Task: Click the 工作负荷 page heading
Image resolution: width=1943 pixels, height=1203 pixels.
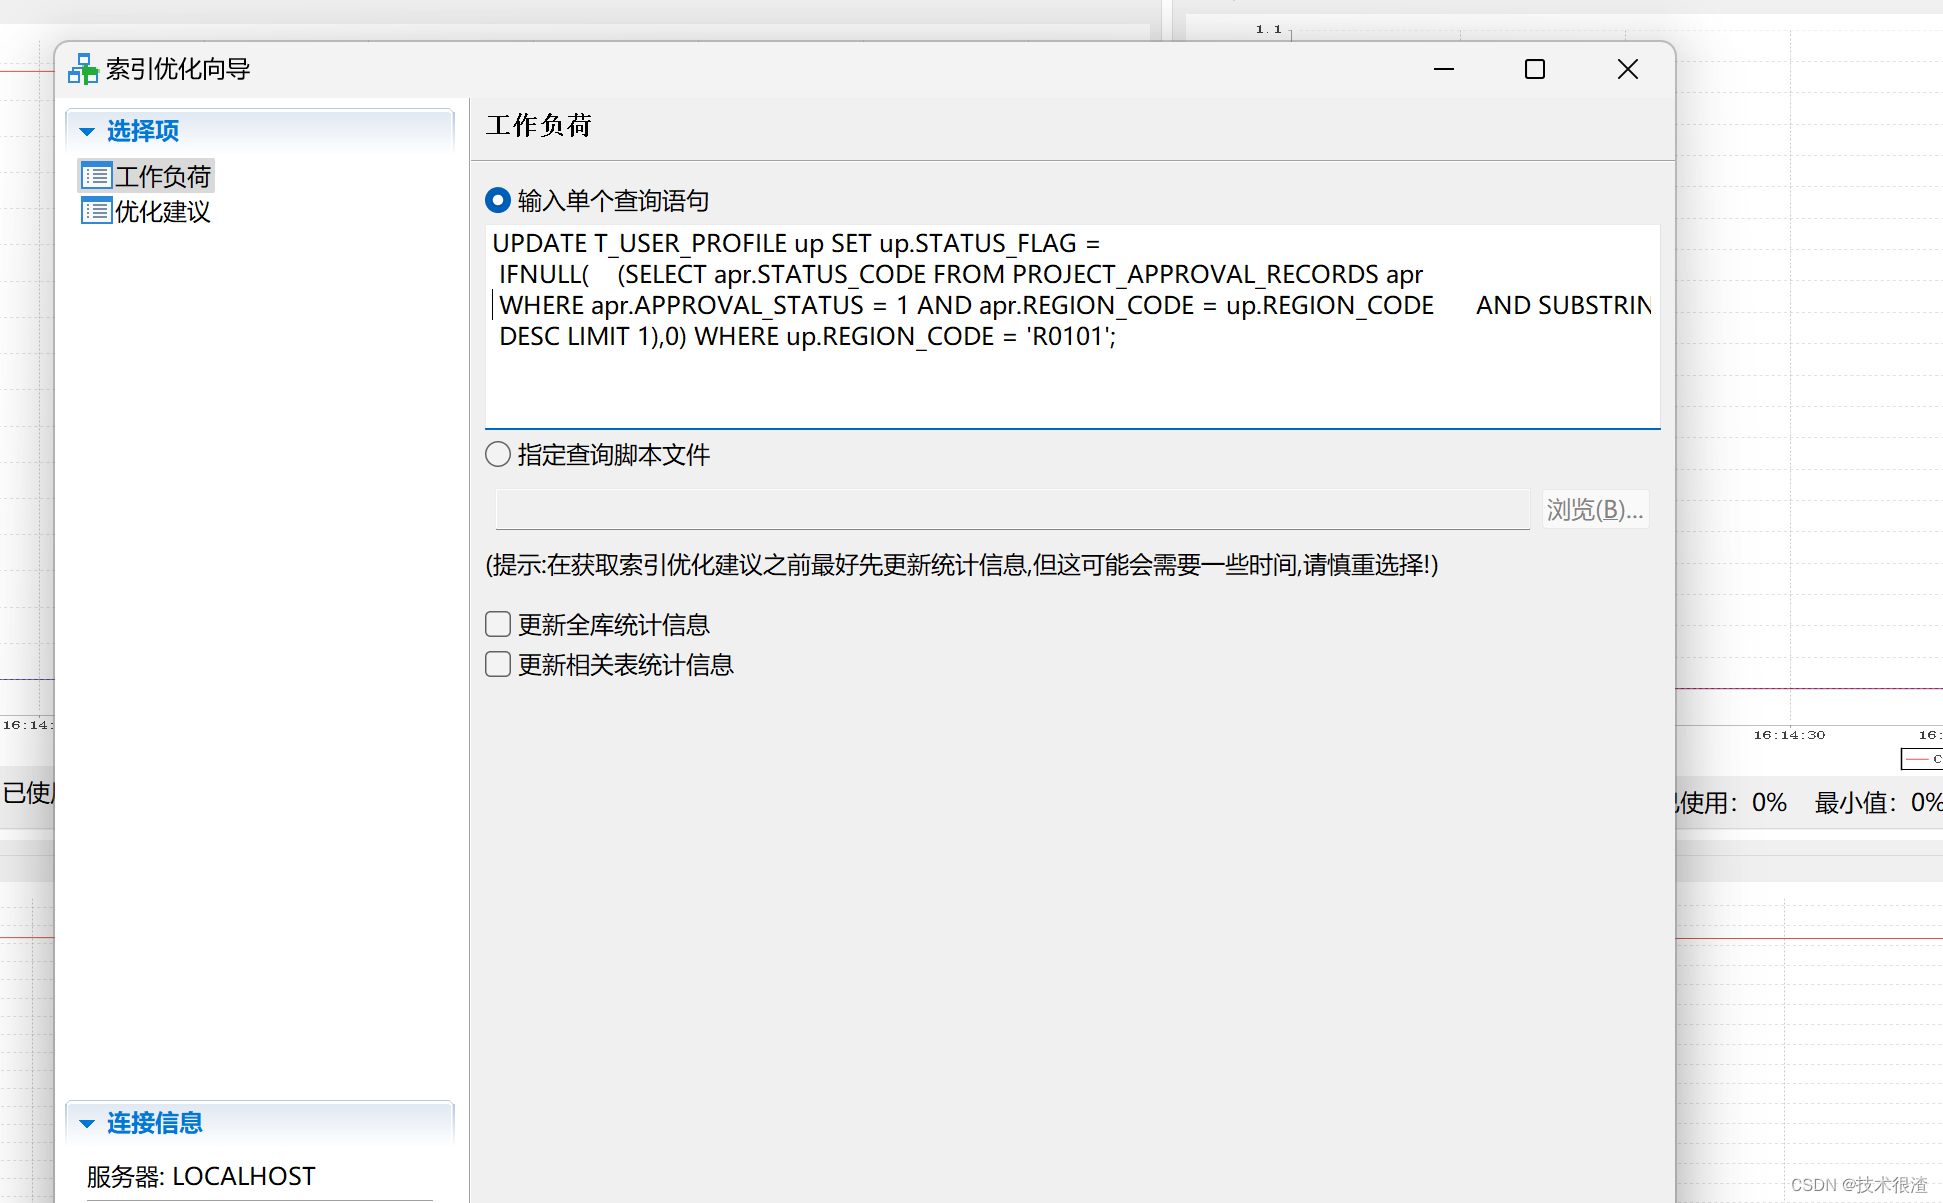Action: 539,125
